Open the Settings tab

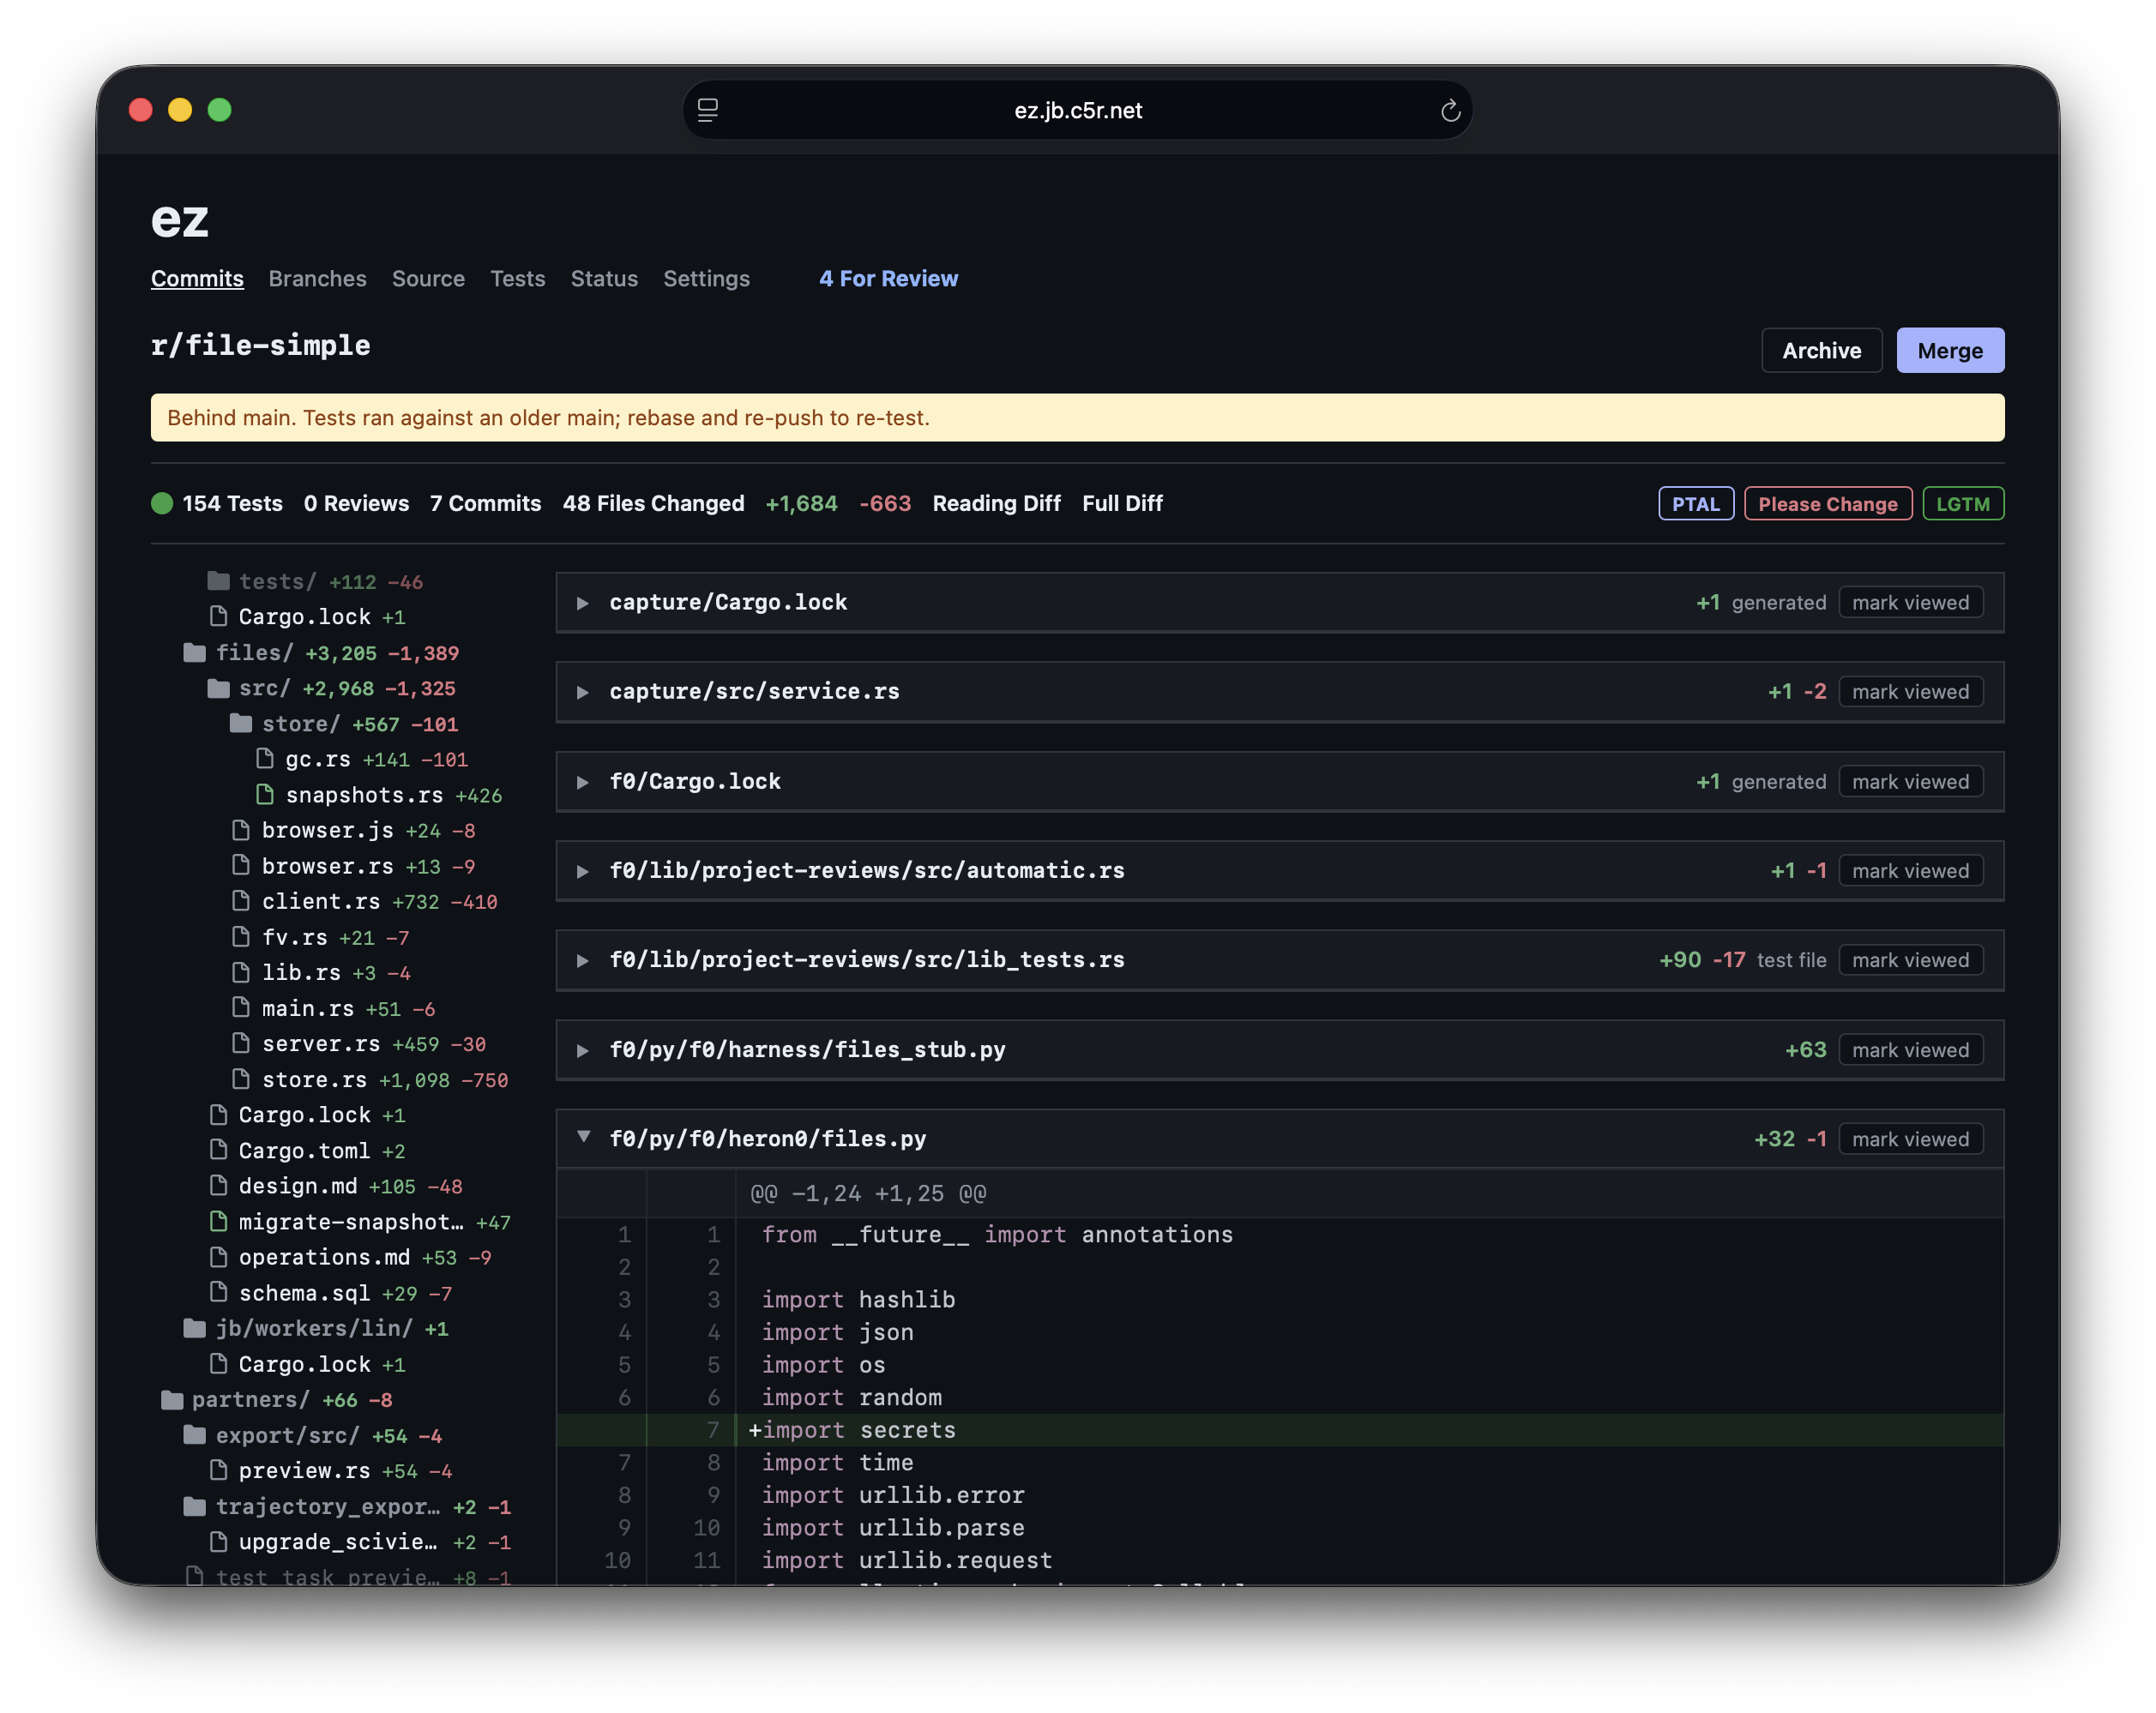coord(706,278)
